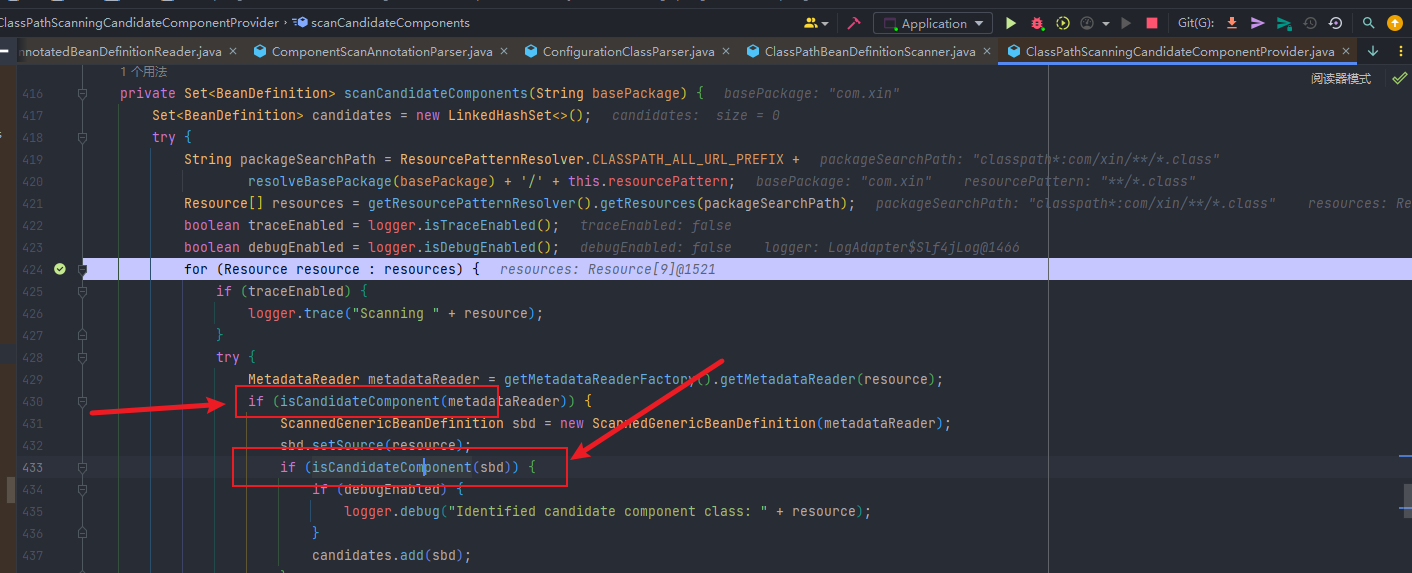Update project via Git pull icon
The image size is (1412, 573).
[1232, 23]
